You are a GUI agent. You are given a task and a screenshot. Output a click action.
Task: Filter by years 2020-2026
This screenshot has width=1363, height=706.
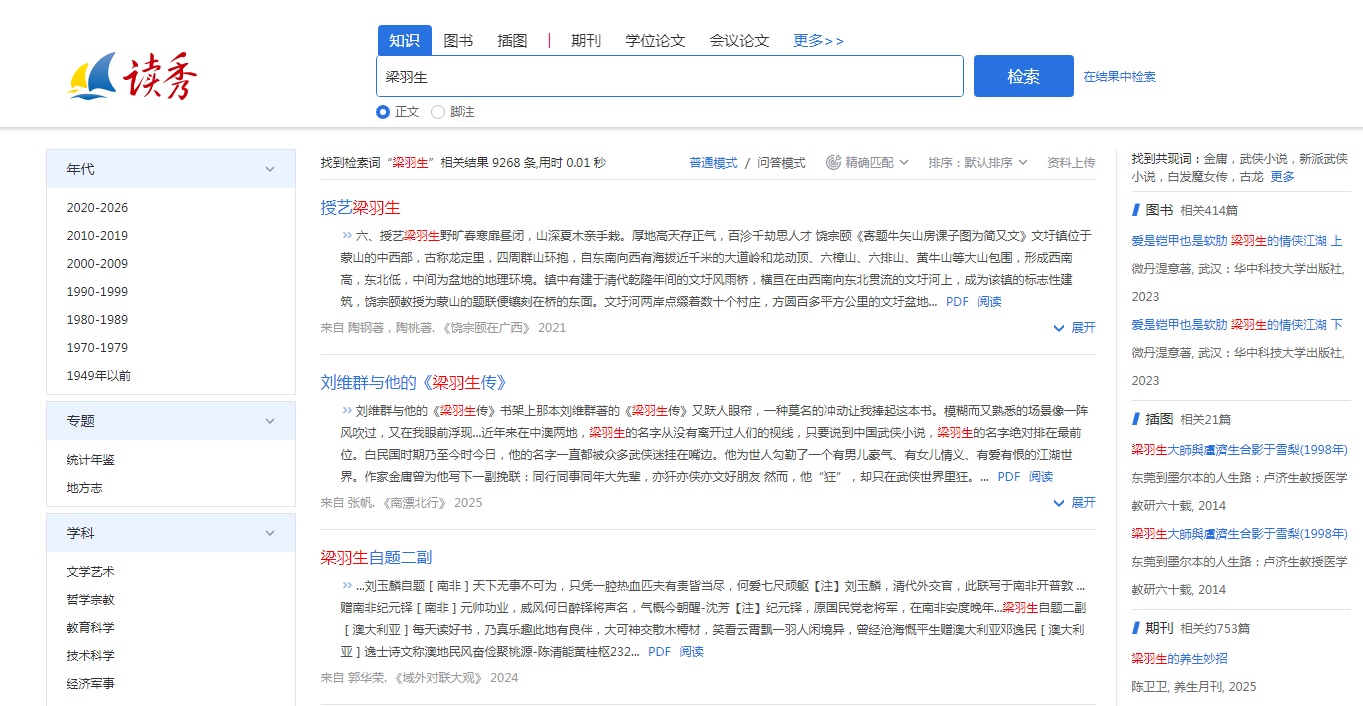click(97, 208)
